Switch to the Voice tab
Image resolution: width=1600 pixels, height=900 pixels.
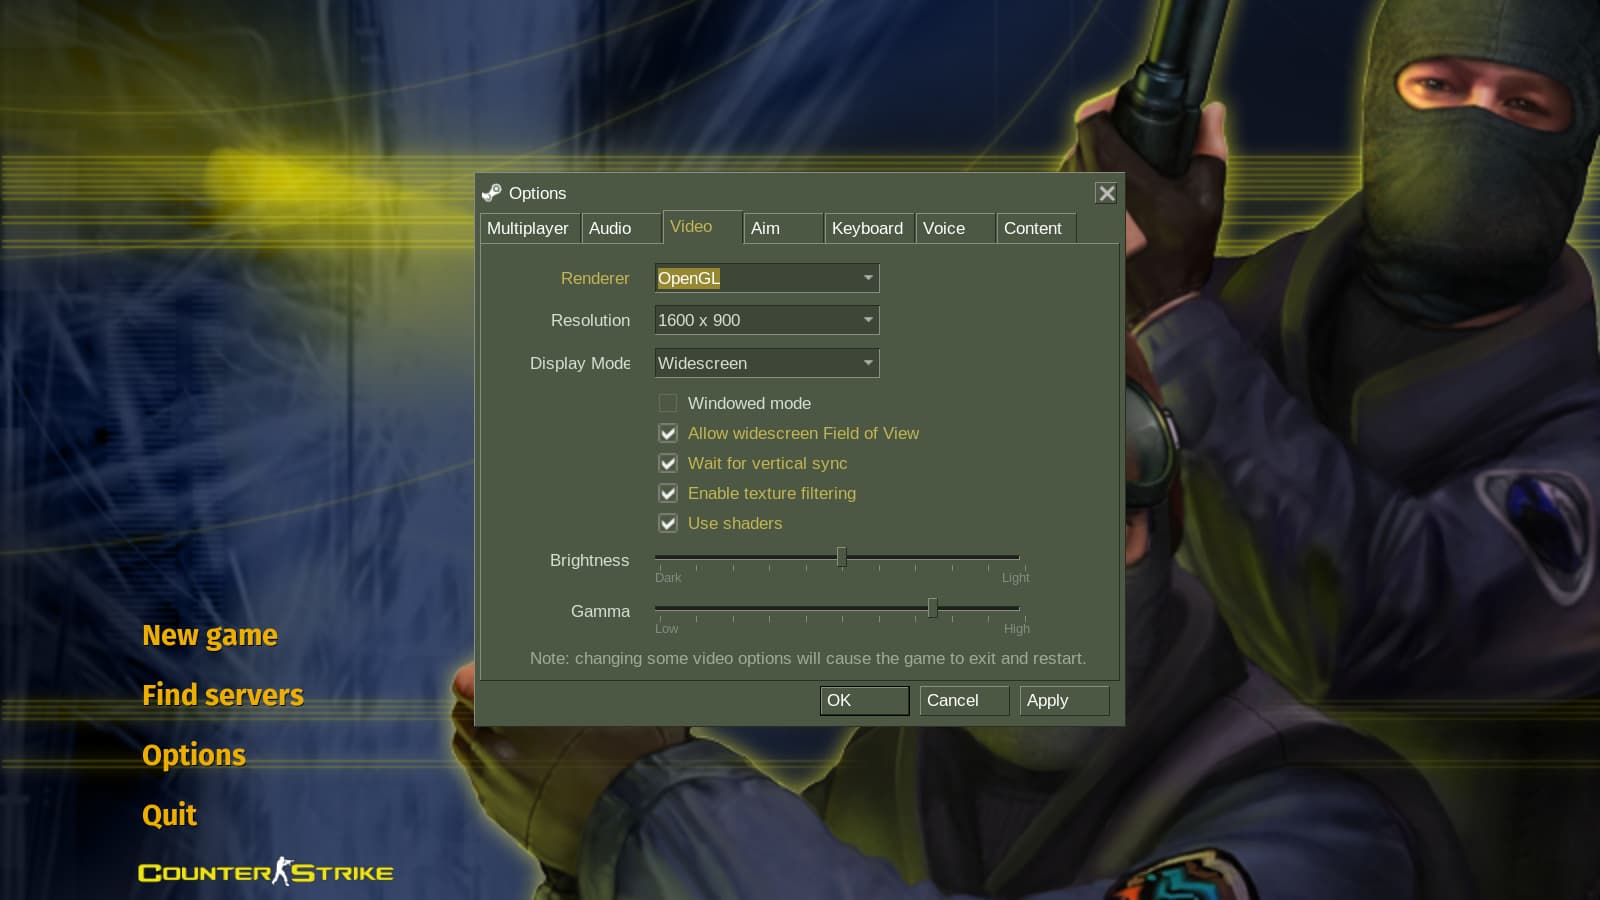pyautogui.click(x=955, y=228)
